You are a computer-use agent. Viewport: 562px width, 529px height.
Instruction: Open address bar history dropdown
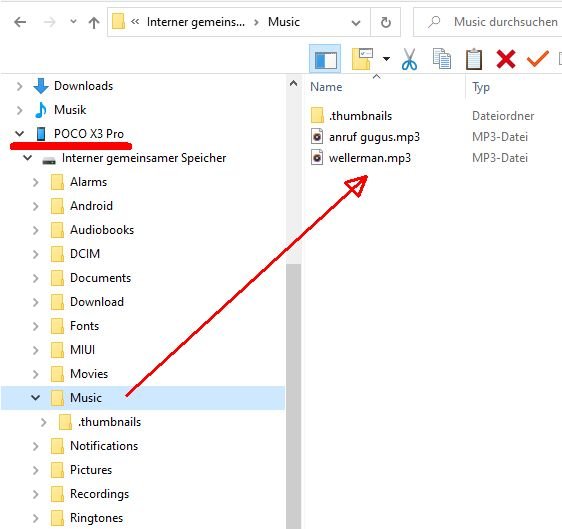(356, 23)
